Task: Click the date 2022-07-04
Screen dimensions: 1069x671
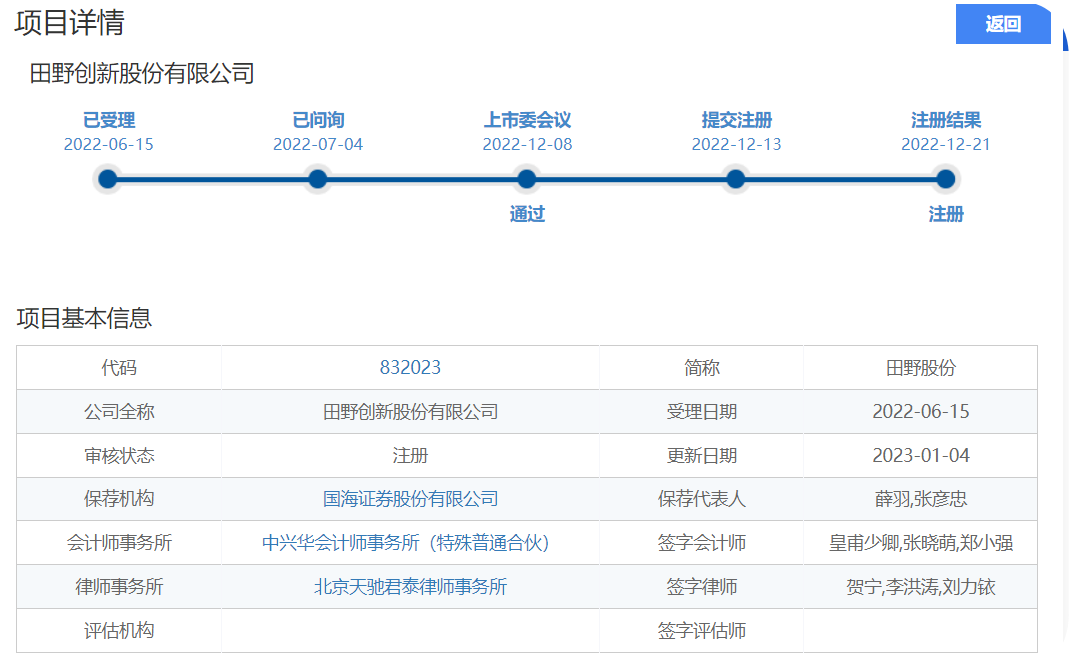Action: click(x=318, y=145)
